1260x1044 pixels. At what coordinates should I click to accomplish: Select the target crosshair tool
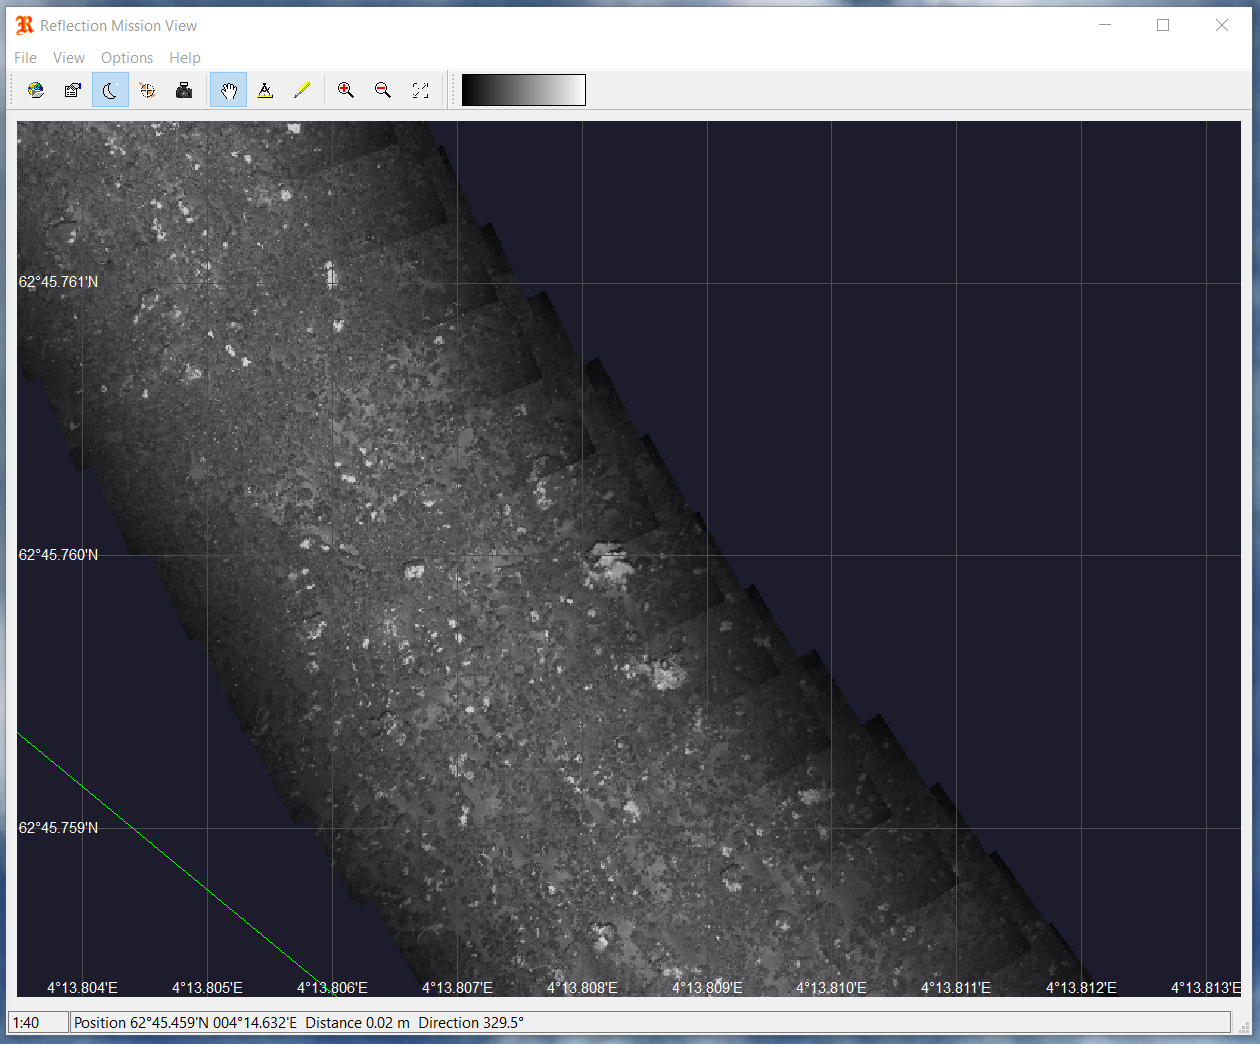(x=147, y=89)
